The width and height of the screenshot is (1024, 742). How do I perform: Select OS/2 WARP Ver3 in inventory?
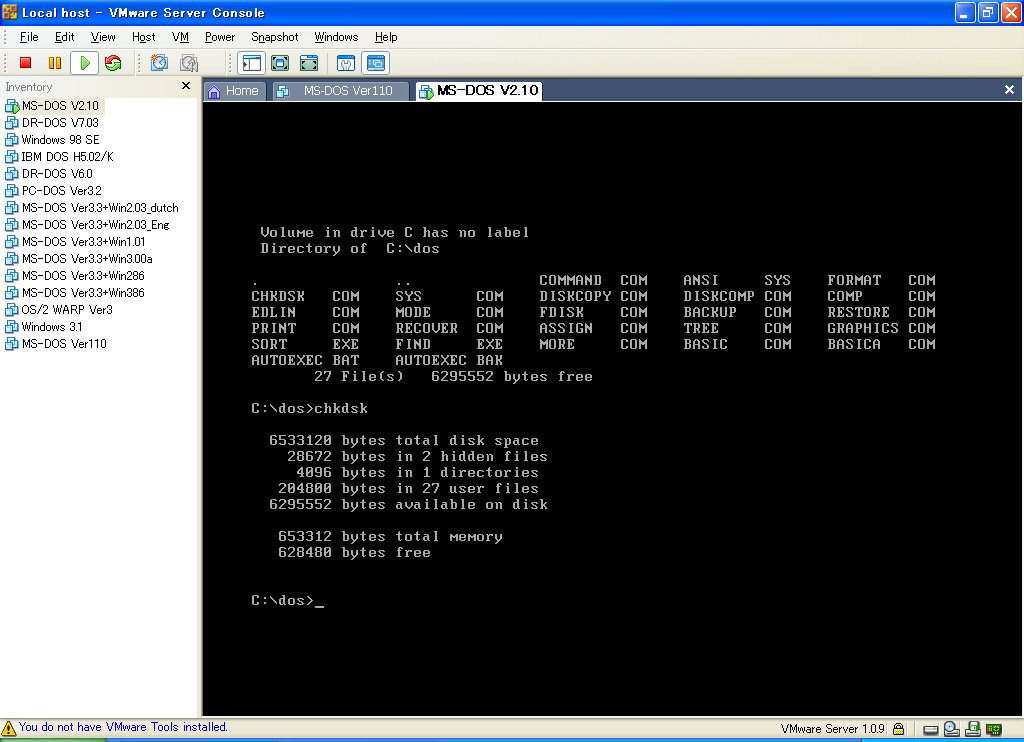coord(67,309)
